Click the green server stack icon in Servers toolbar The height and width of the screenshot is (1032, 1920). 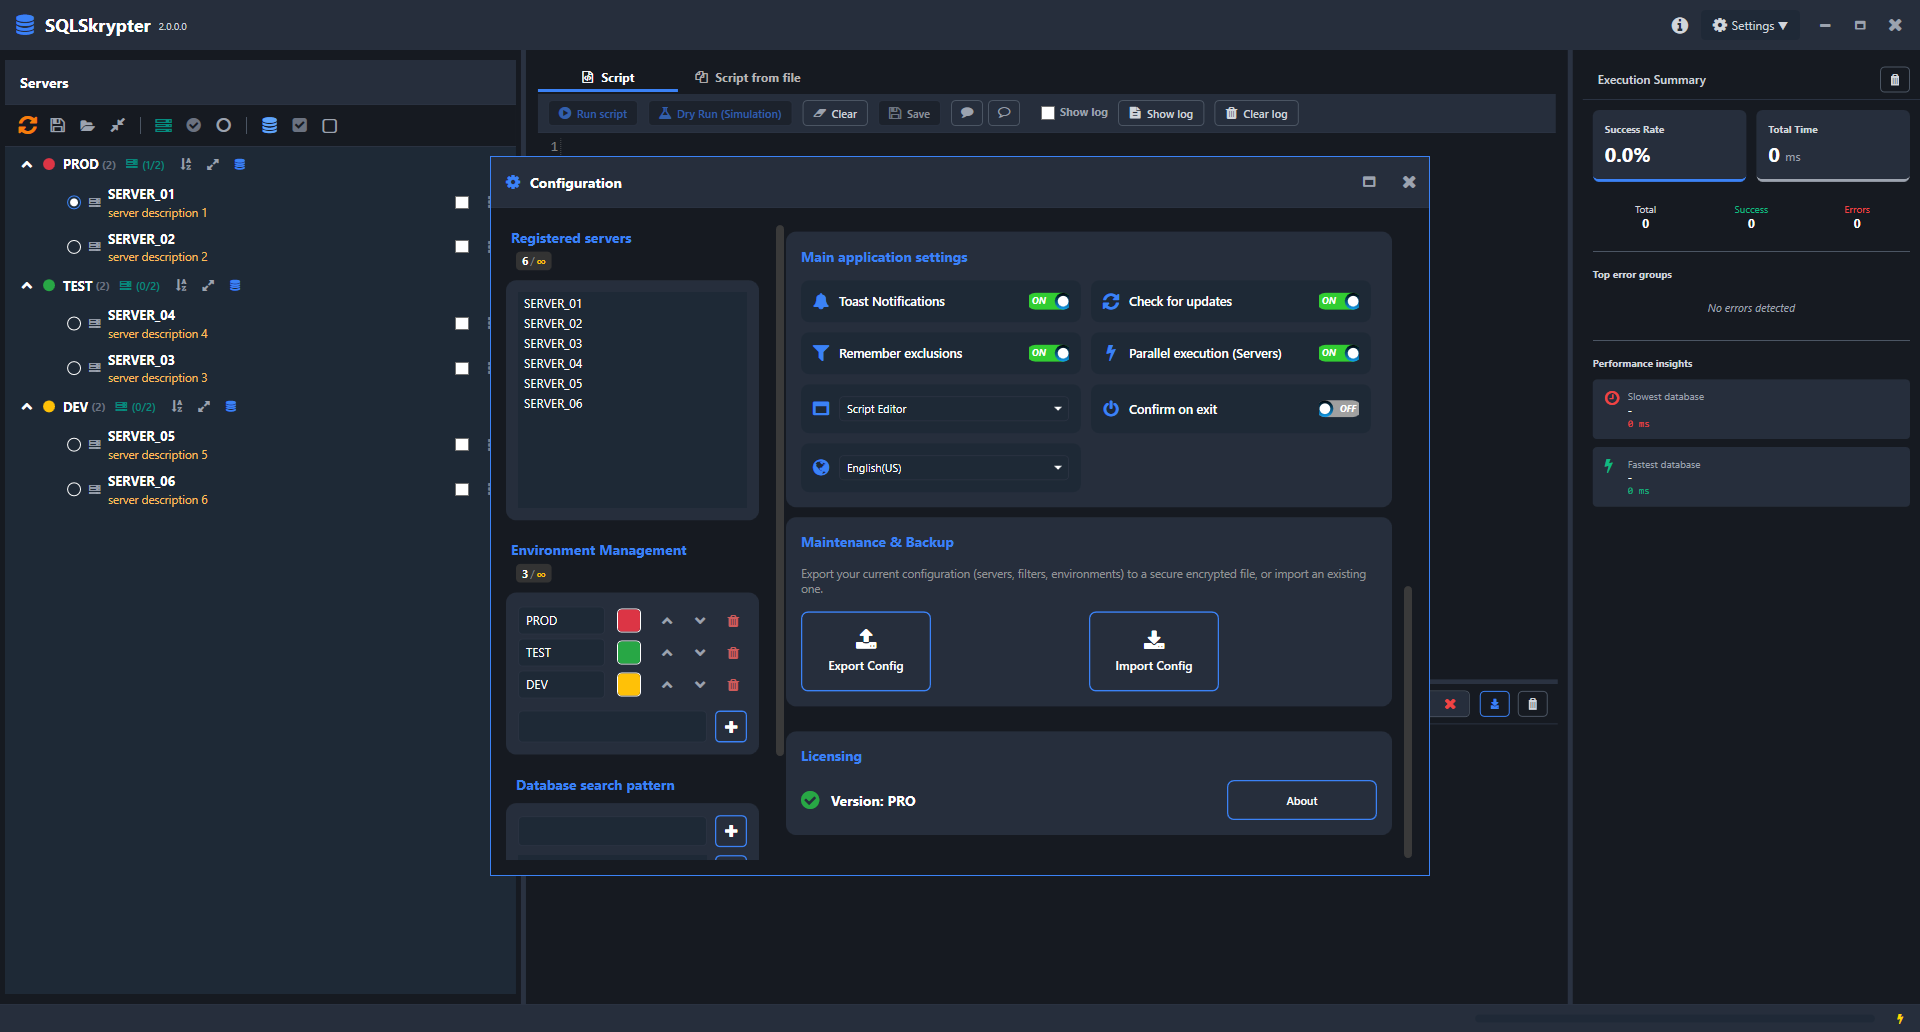164,125
